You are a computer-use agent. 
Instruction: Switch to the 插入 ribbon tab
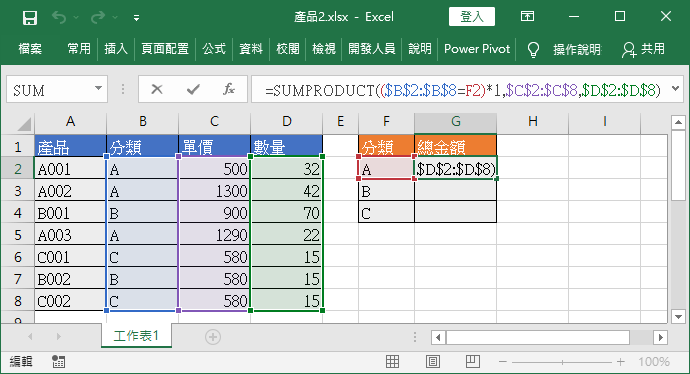116,49
